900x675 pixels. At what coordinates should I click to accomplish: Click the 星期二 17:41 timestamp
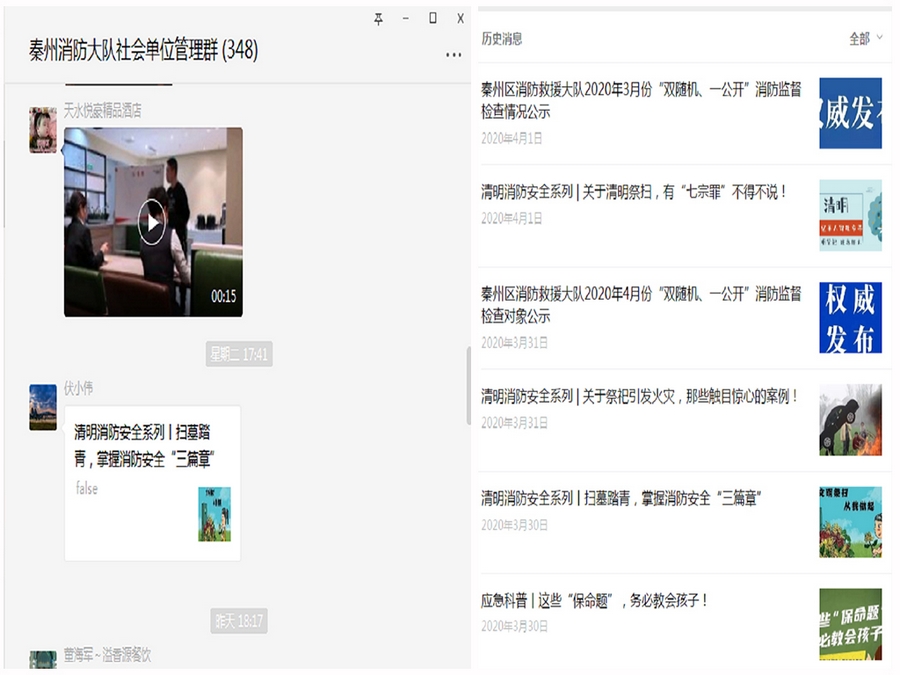coord(239,354)
